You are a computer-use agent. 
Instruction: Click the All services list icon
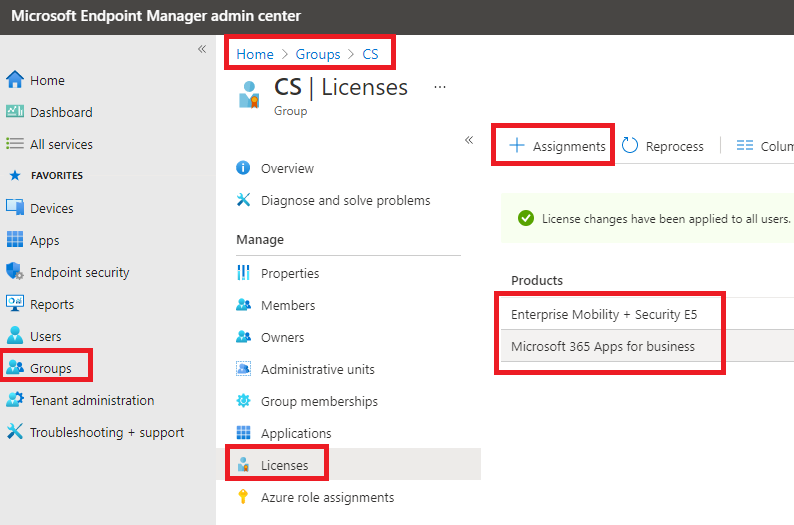click(x=15, y=144)
